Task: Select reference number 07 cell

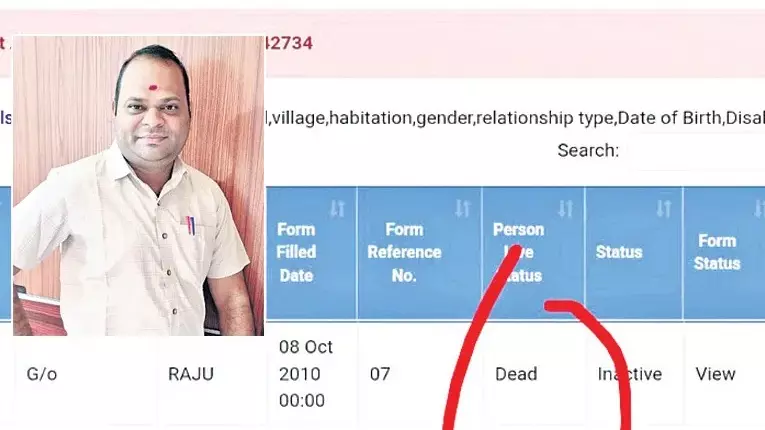Action: click(380, 374)
